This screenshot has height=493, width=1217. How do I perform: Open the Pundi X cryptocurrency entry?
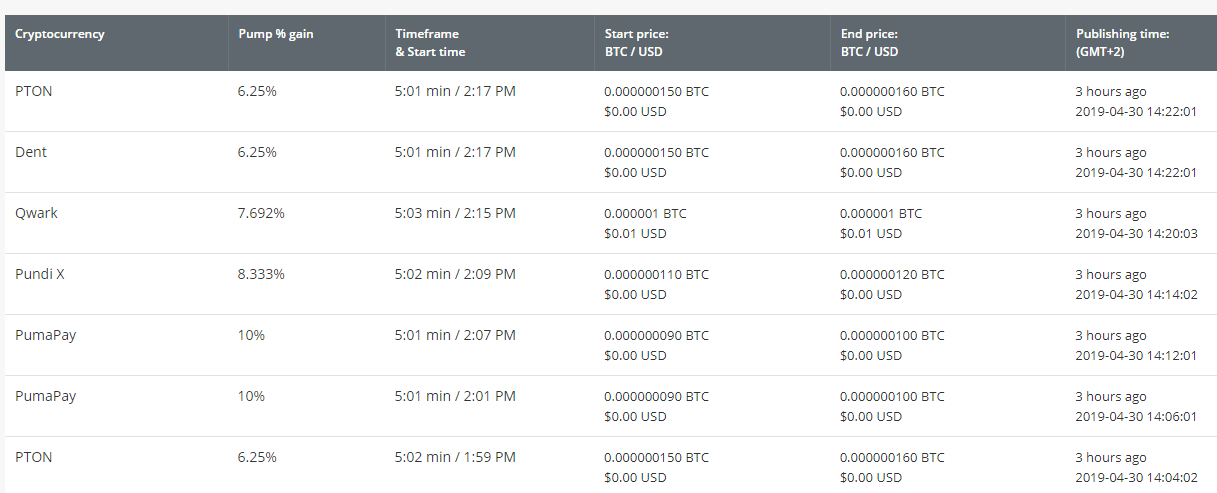(x=40, y=274)
